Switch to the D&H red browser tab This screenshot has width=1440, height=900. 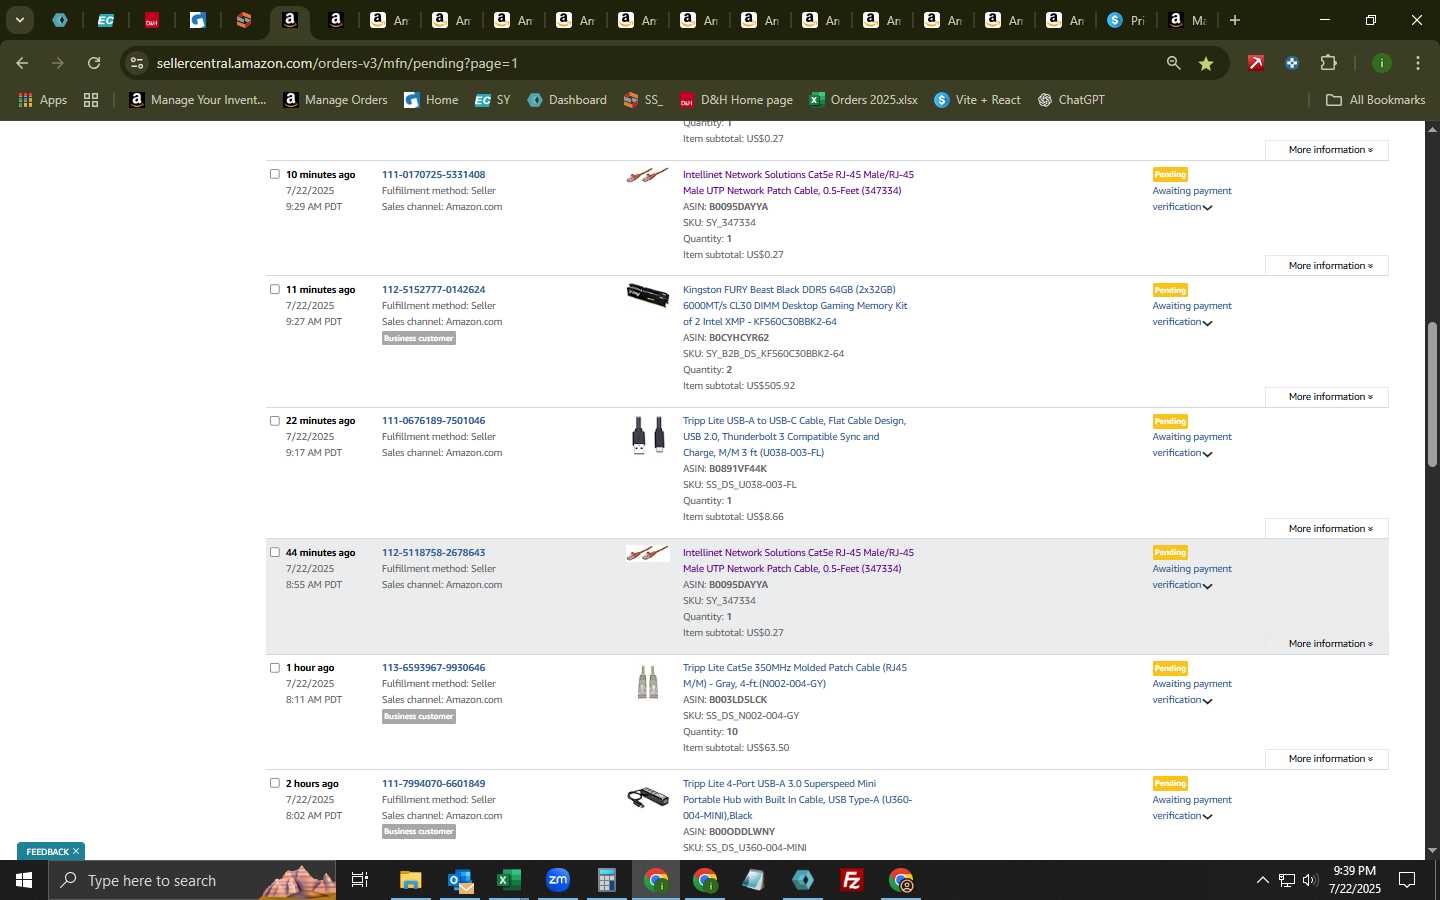point(151,20)
